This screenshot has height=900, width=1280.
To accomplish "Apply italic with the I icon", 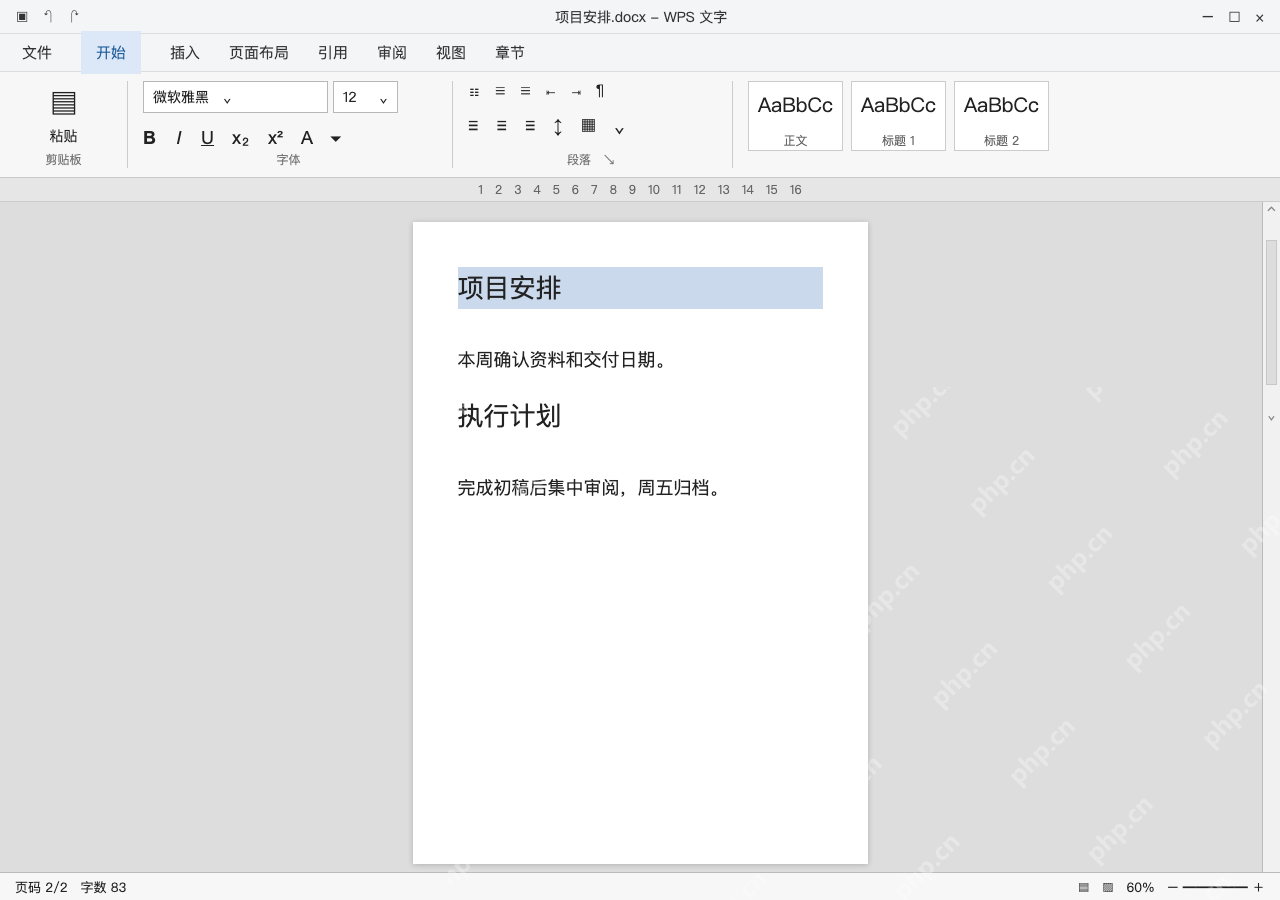I will [179, 138].
